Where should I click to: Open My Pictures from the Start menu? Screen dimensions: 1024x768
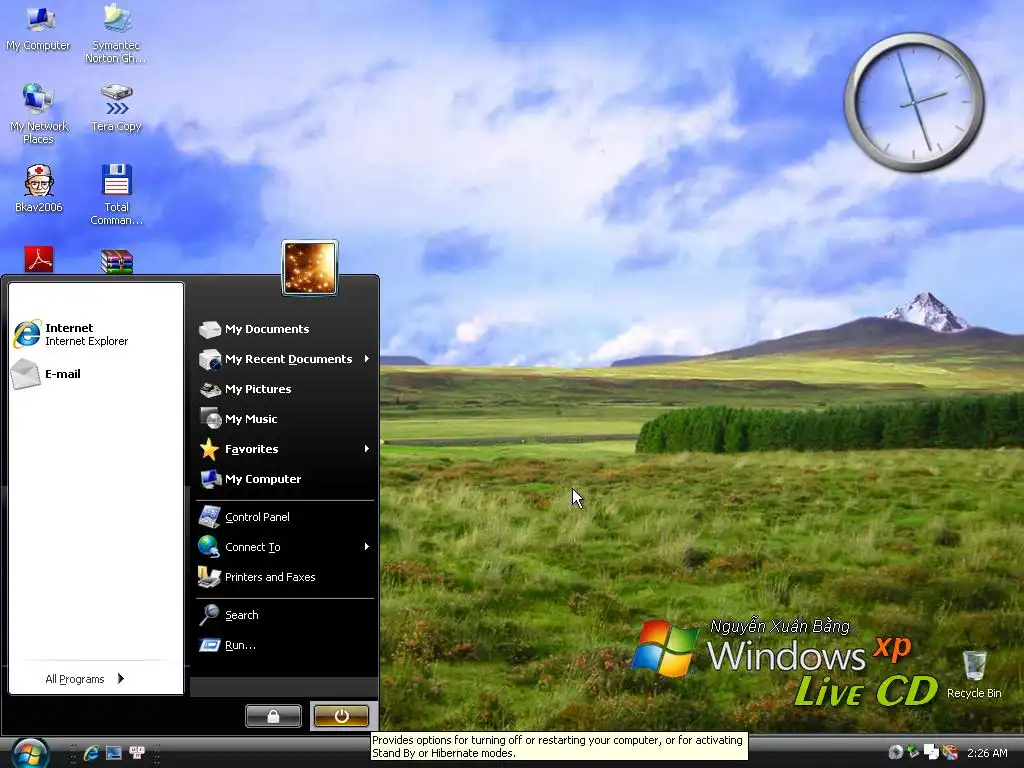[285, 389]
